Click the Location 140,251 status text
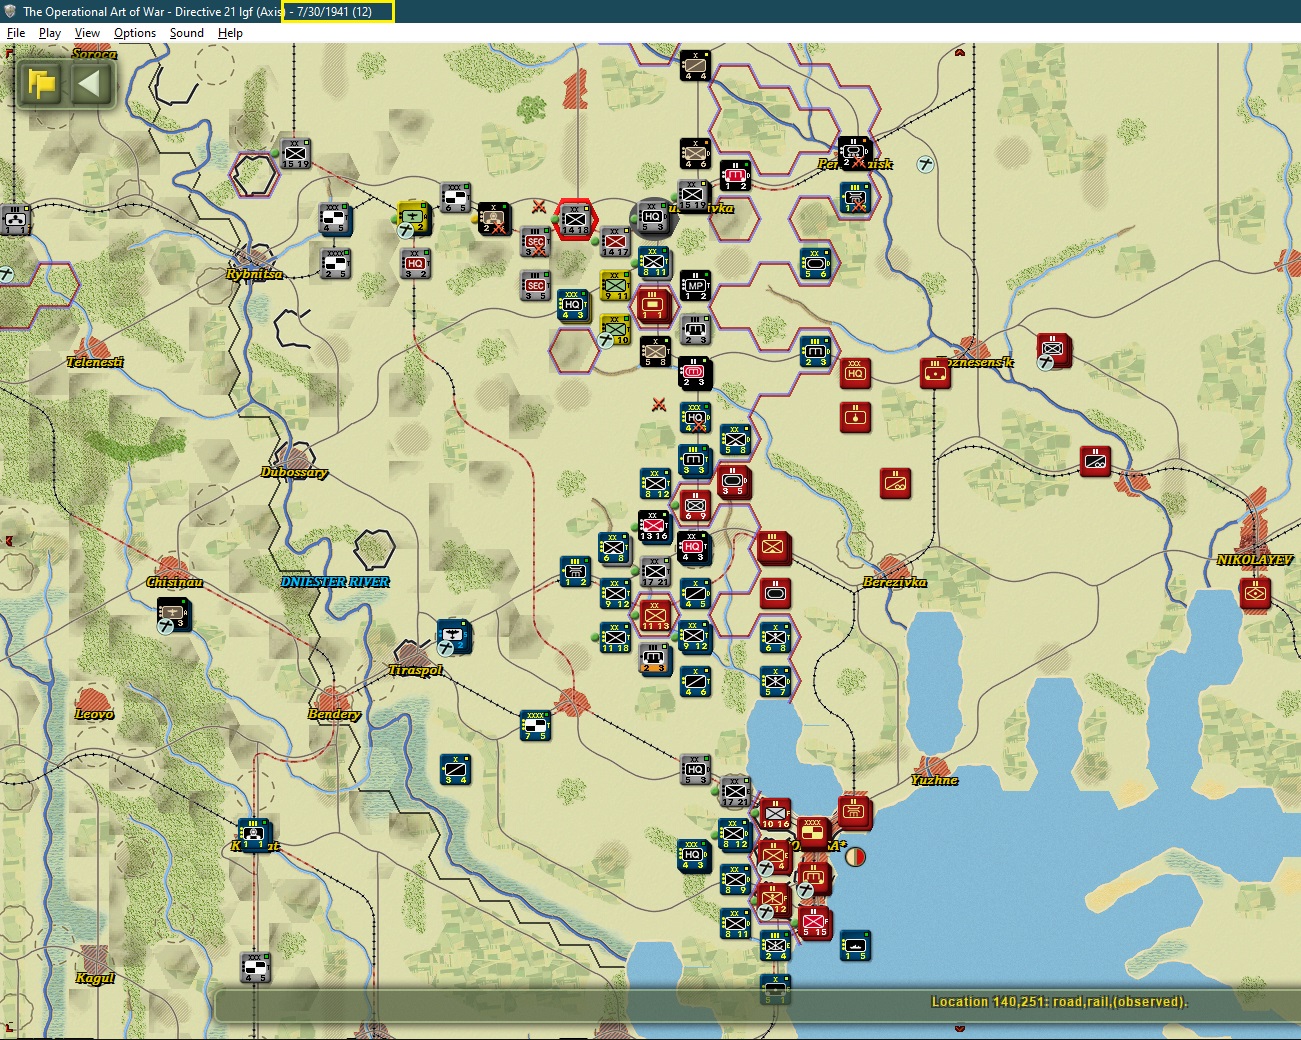This screenshot has height=1040, width=1301. pyautogui.click(x=1059, y=1001)
